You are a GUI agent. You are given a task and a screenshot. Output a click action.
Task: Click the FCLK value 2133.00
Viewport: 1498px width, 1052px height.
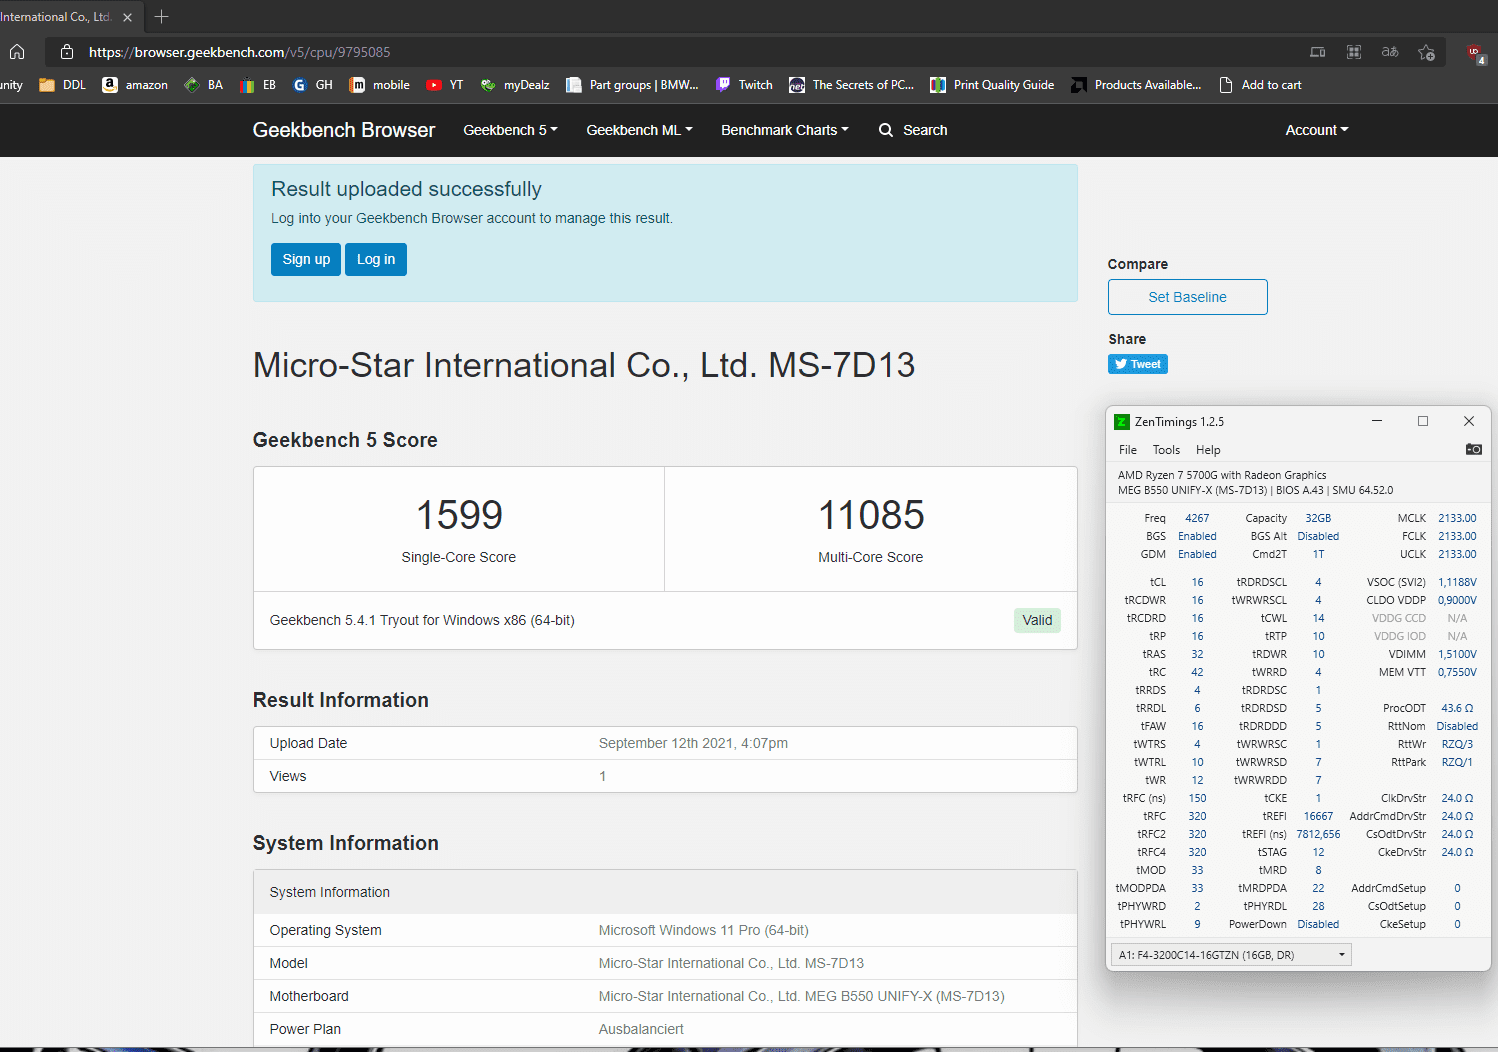pyautogui.click(x=1457, y=536)
